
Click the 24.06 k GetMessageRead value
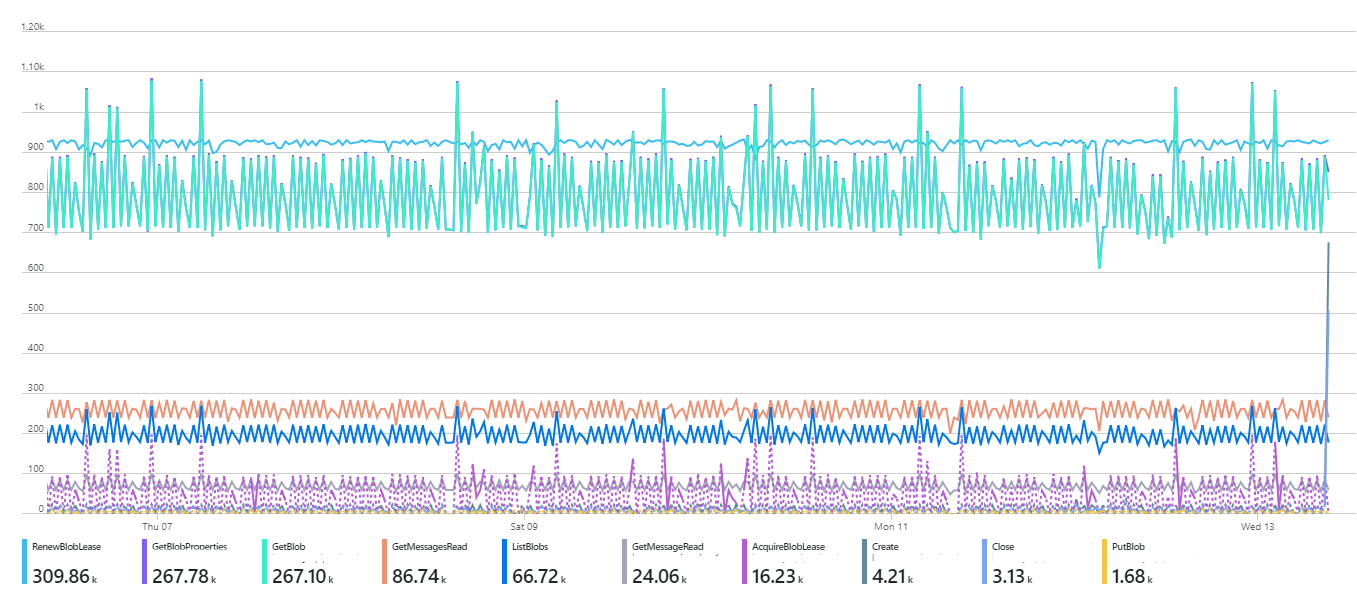point(659,576)
